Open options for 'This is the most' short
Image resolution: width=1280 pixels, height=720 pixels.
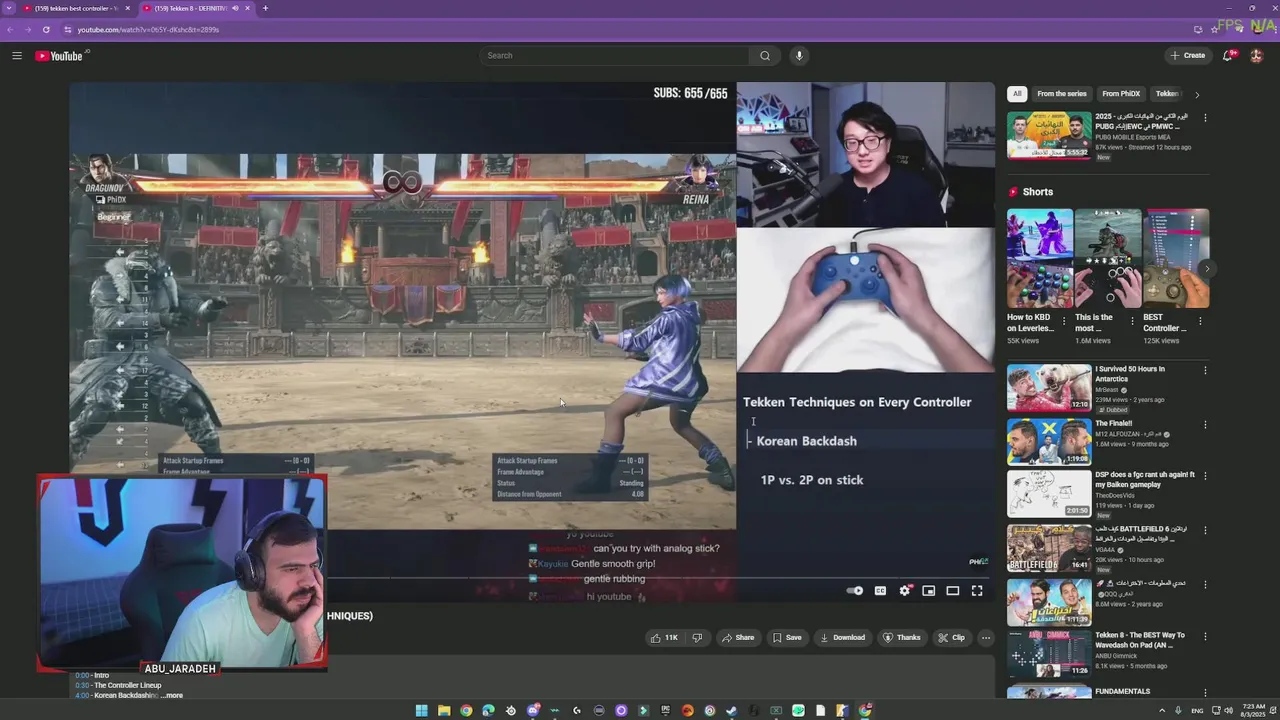click(1132, 321)
